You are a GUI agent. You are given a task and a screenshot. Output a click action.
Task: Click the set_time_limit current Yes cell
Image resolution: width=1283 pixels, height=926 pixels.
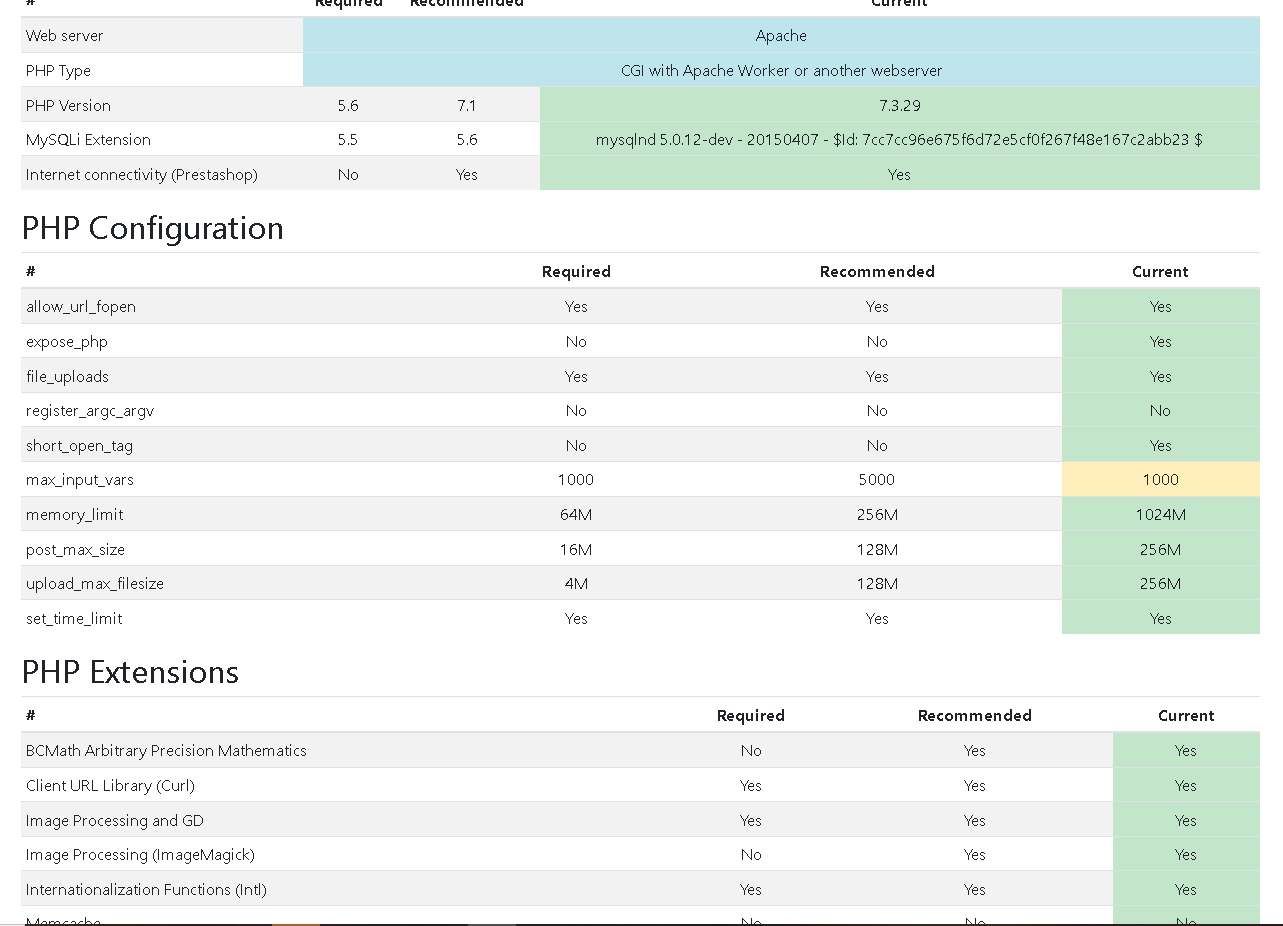pyautogui.click(x=1159, y=618)
